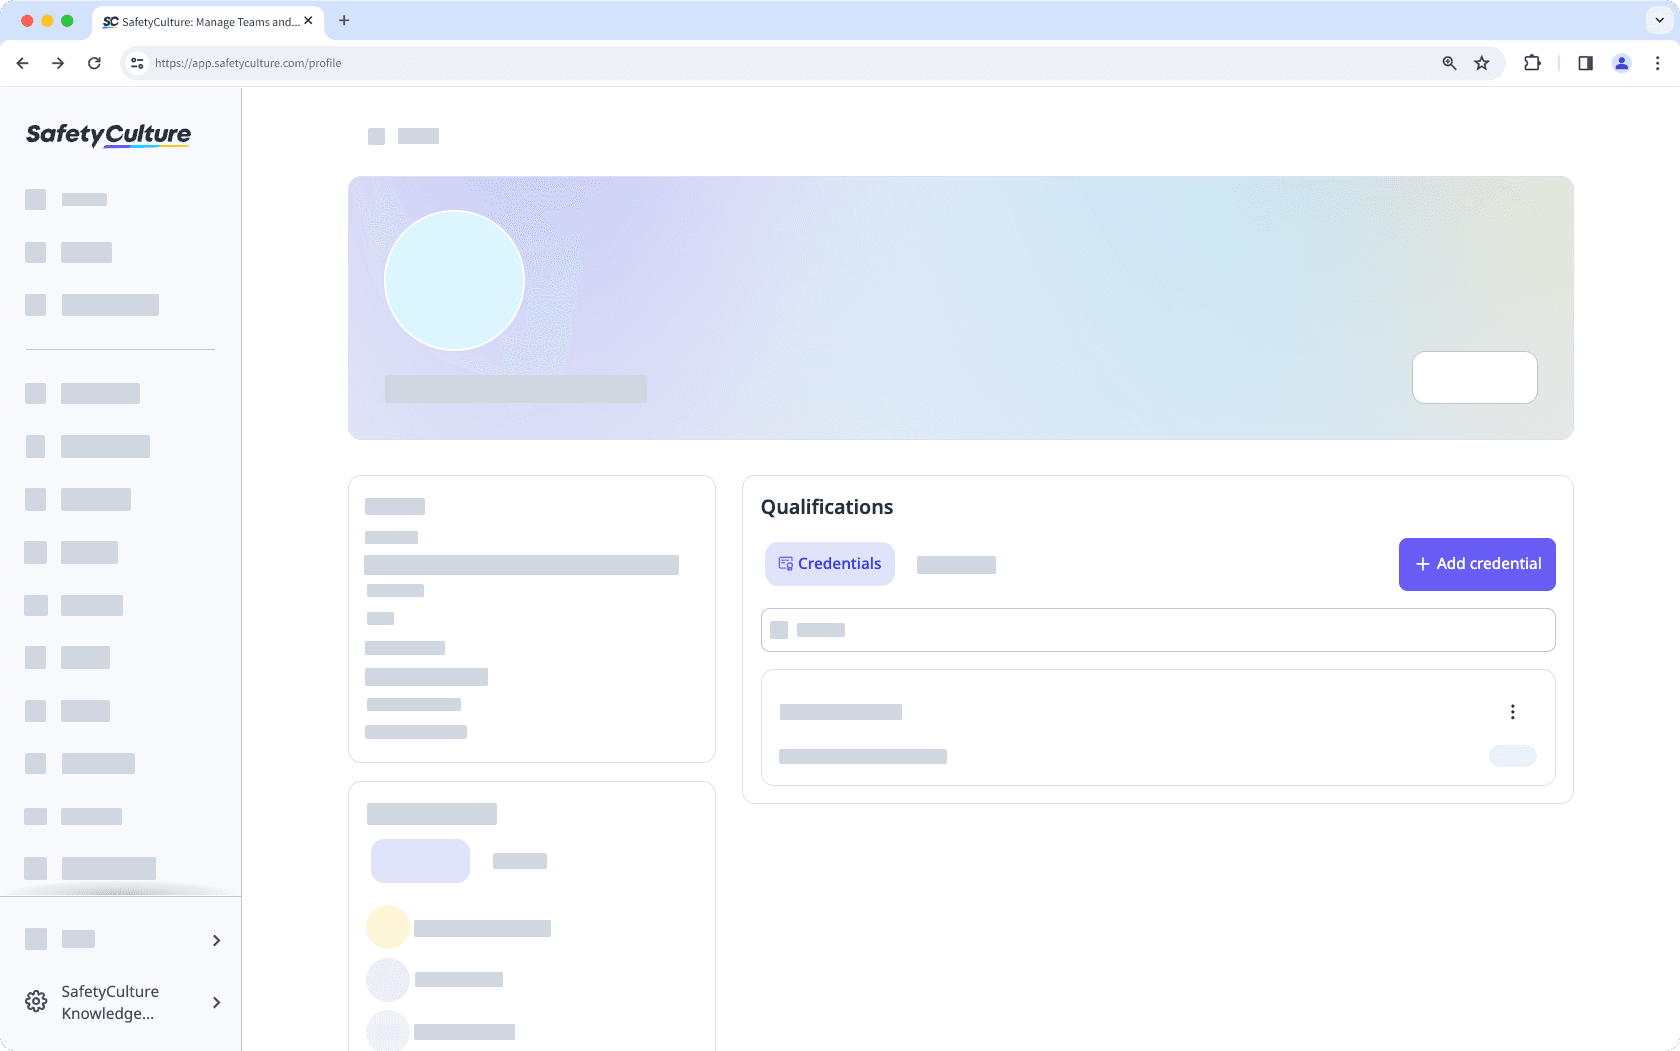Viewport: 1680px width, 1051px height.
Task: Open the Chrome side panel icon
Action: tap(1585, 63)
